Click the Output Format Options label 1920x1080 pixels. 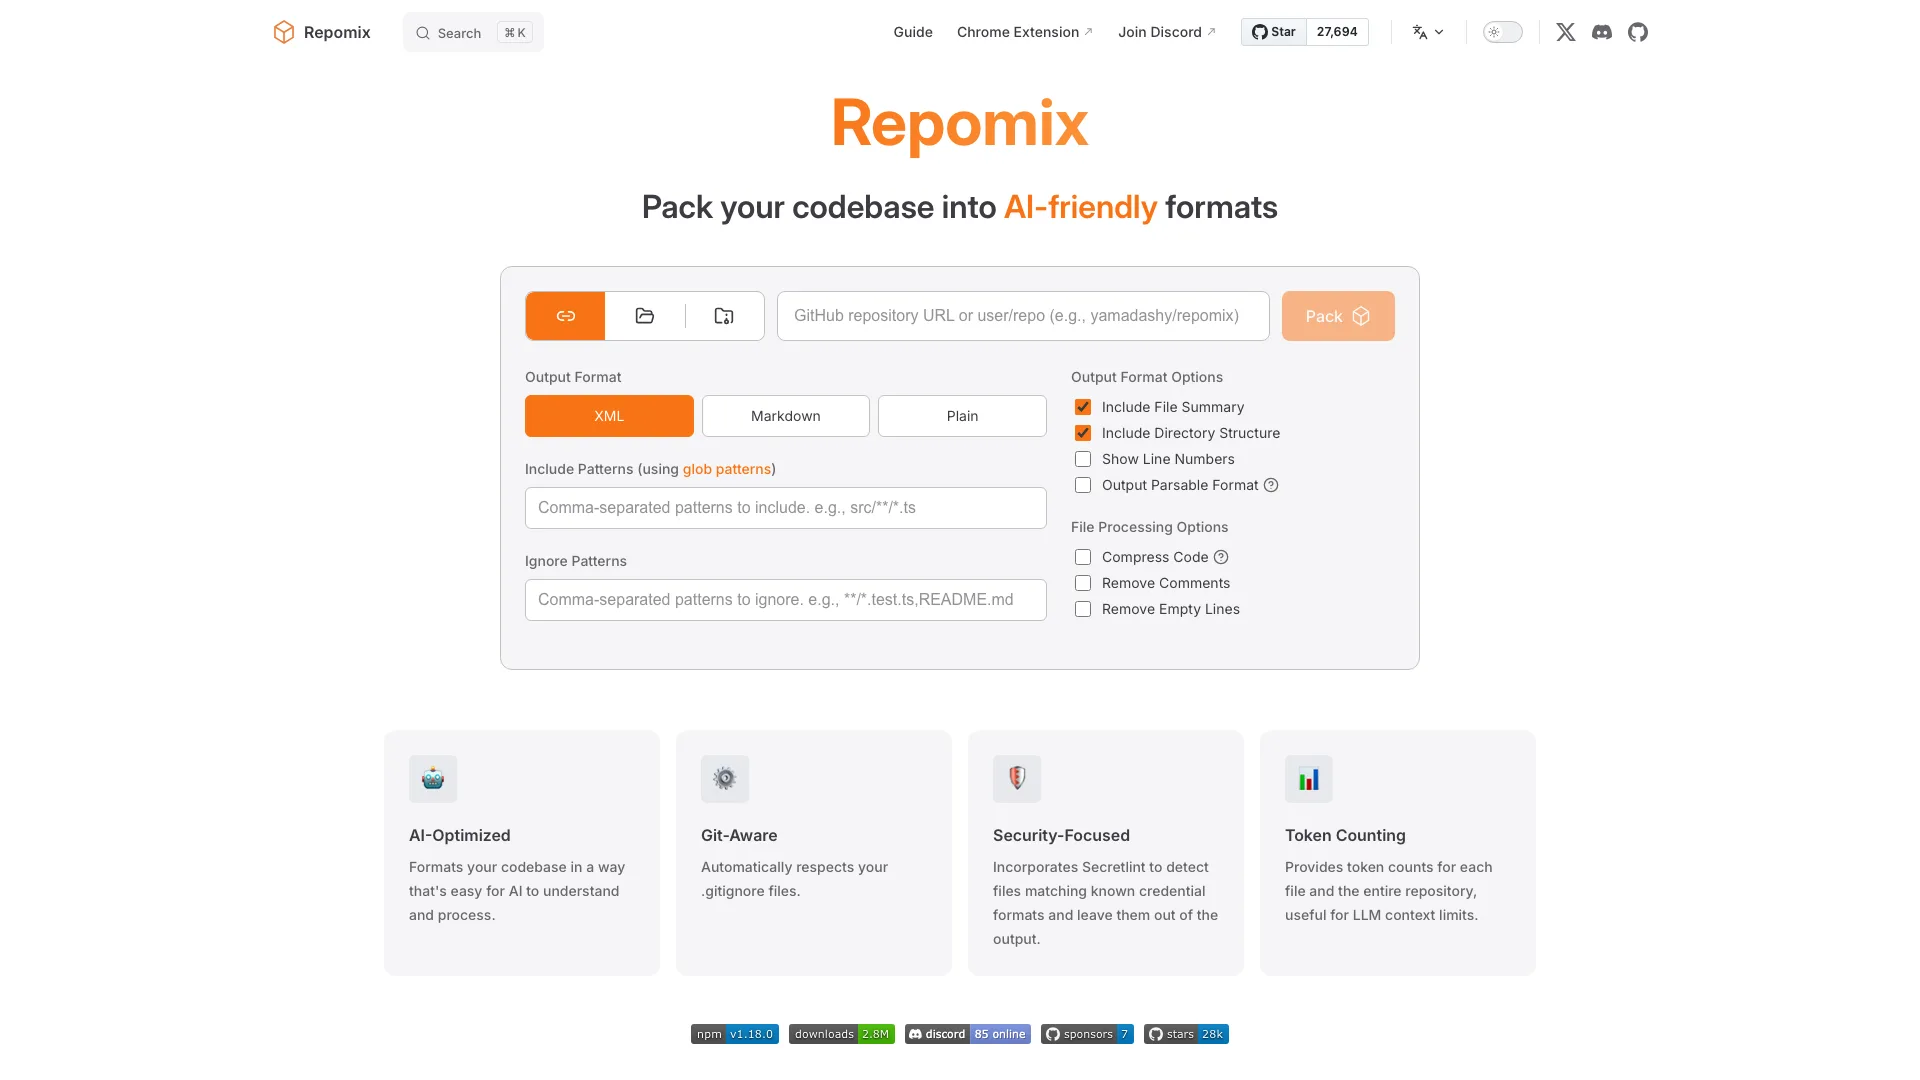pyautogui.click(x=1147, y=377)
